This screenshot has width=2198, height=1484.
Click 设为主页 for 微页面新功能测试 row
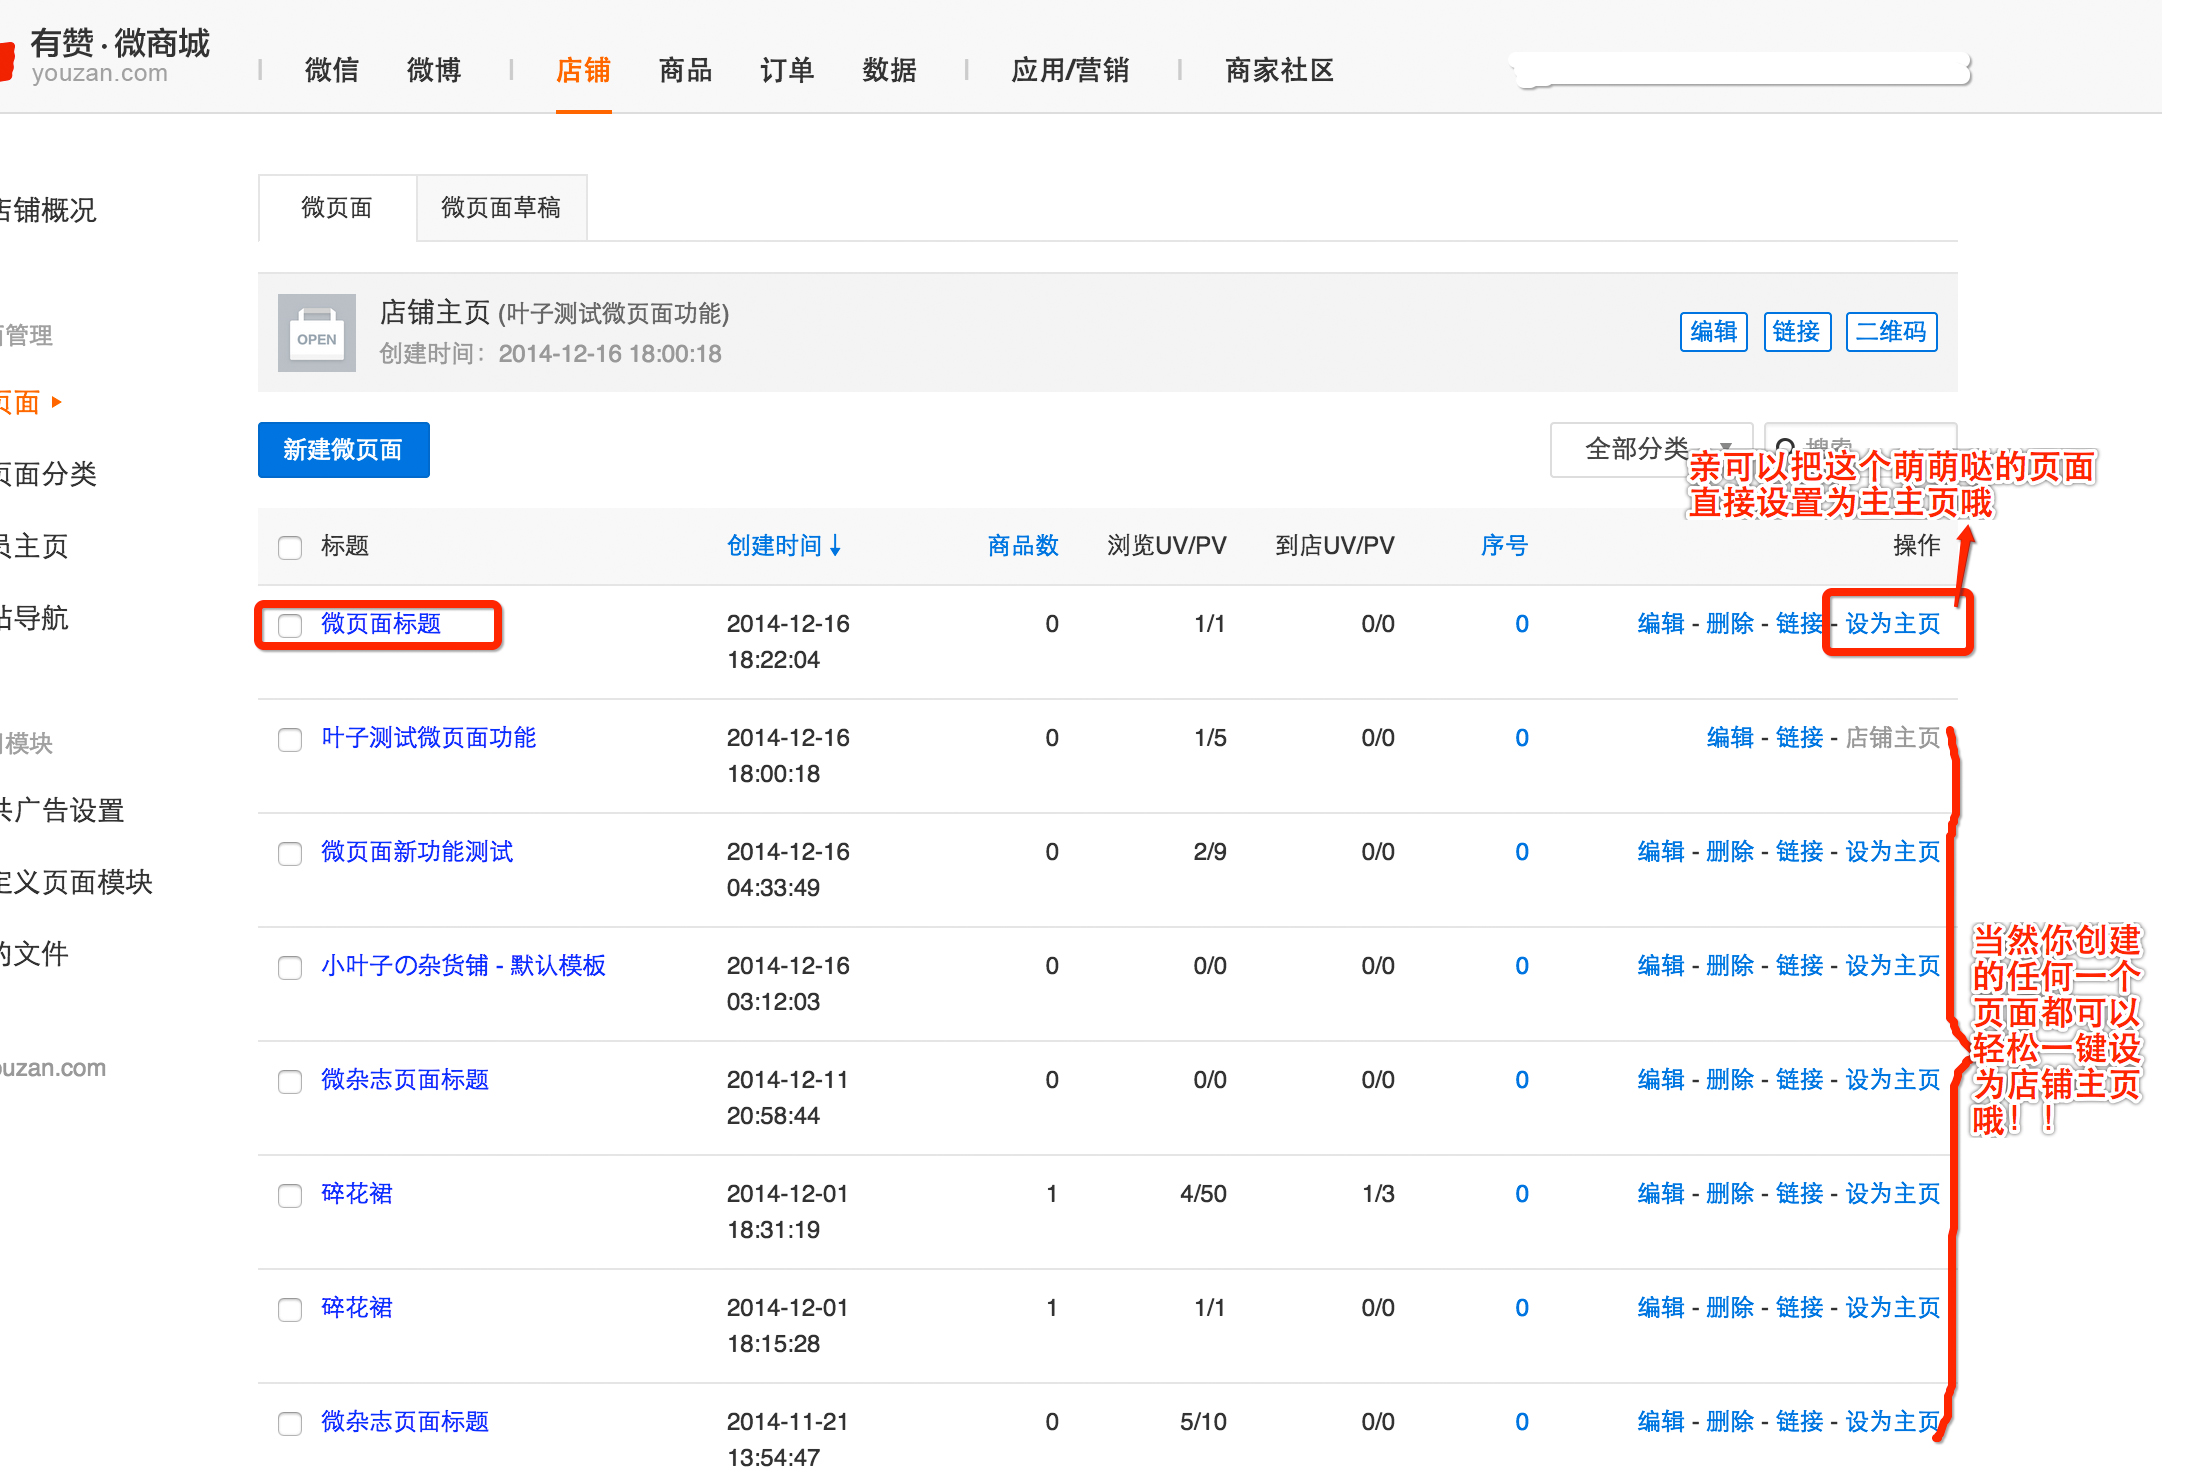(1892, 852)
